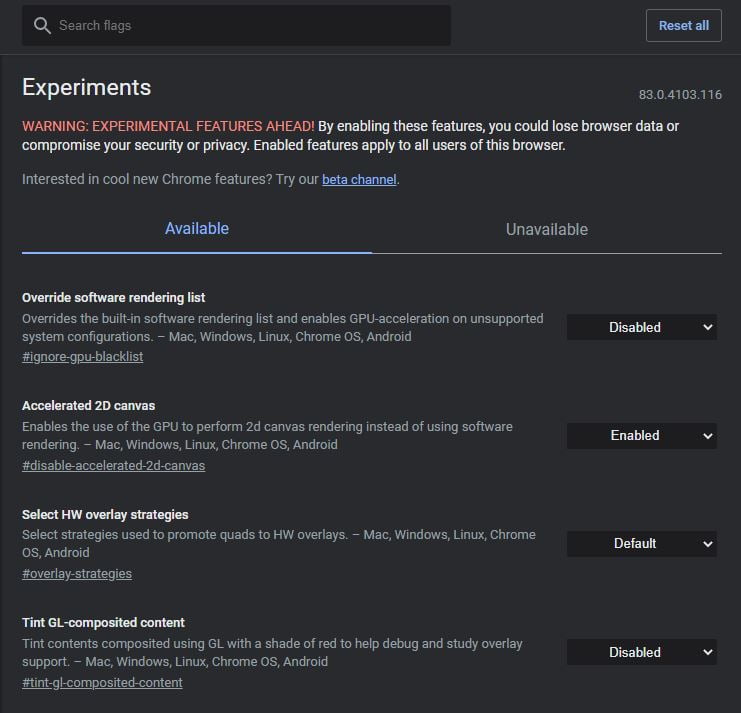Image resolution: width=741 pixels, height=713 pixels.
Task: Open the #overlay-strategies anchor link
Action: coord(77,574)
